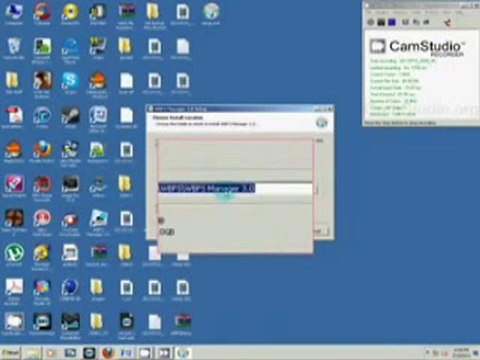
Task: Click the Start button on taskbar
Action: pyautogui.click(x=10, y=353)
